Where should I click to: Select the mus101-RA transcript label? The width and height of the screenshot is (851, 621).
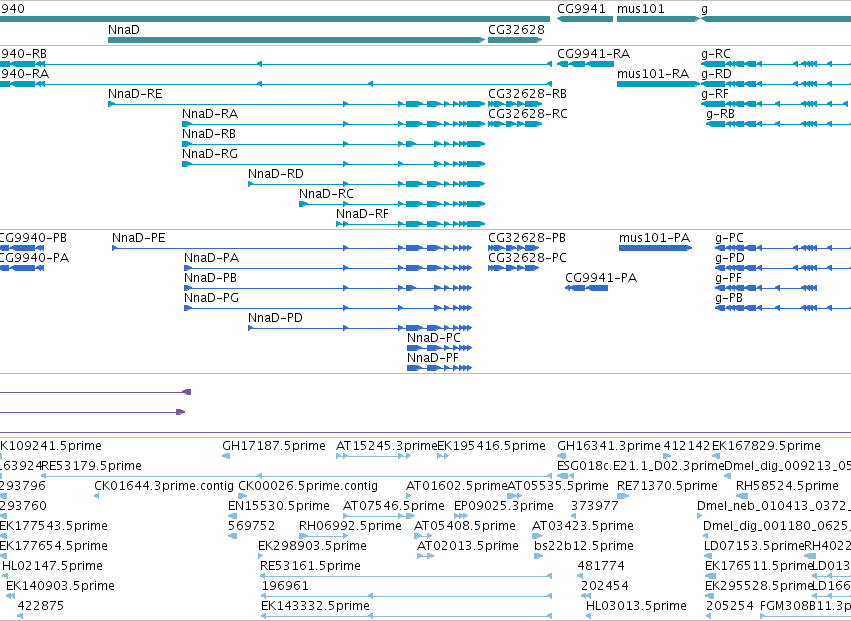click(x=653, y=73)
